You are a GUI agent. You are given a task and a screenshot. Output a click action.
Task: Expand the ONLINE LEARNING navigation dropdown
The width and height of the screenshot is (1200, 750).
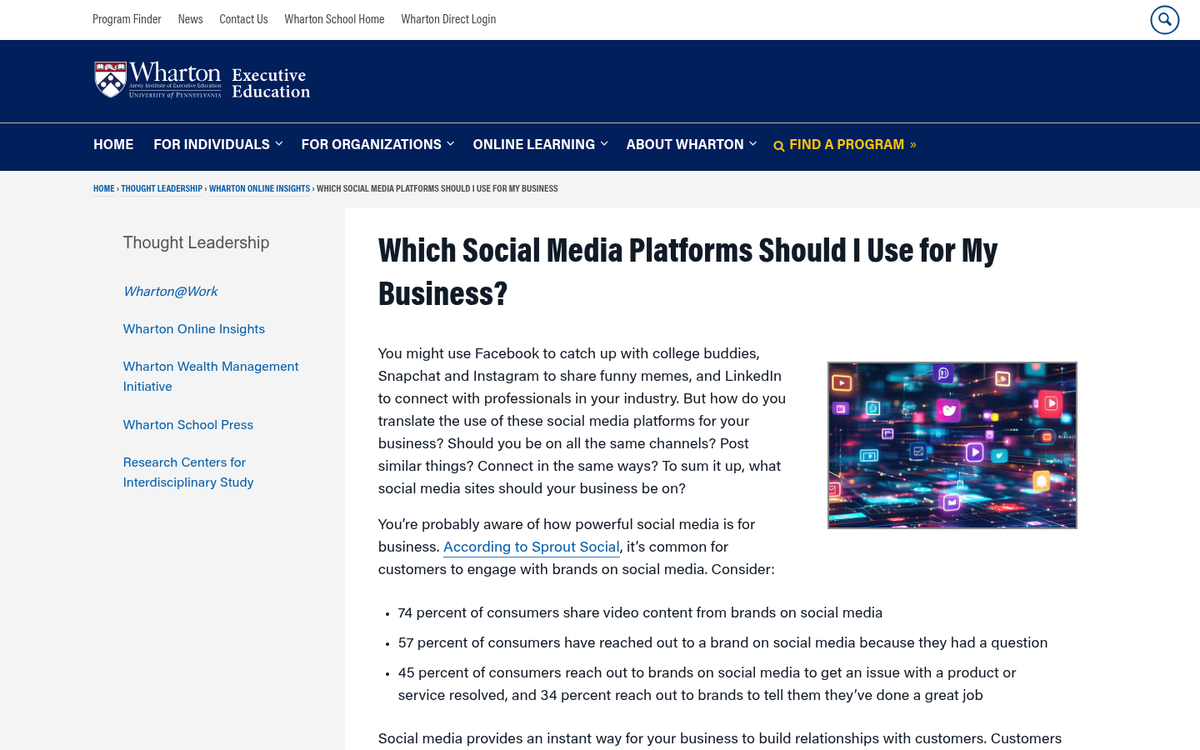(x=605, y=144)
